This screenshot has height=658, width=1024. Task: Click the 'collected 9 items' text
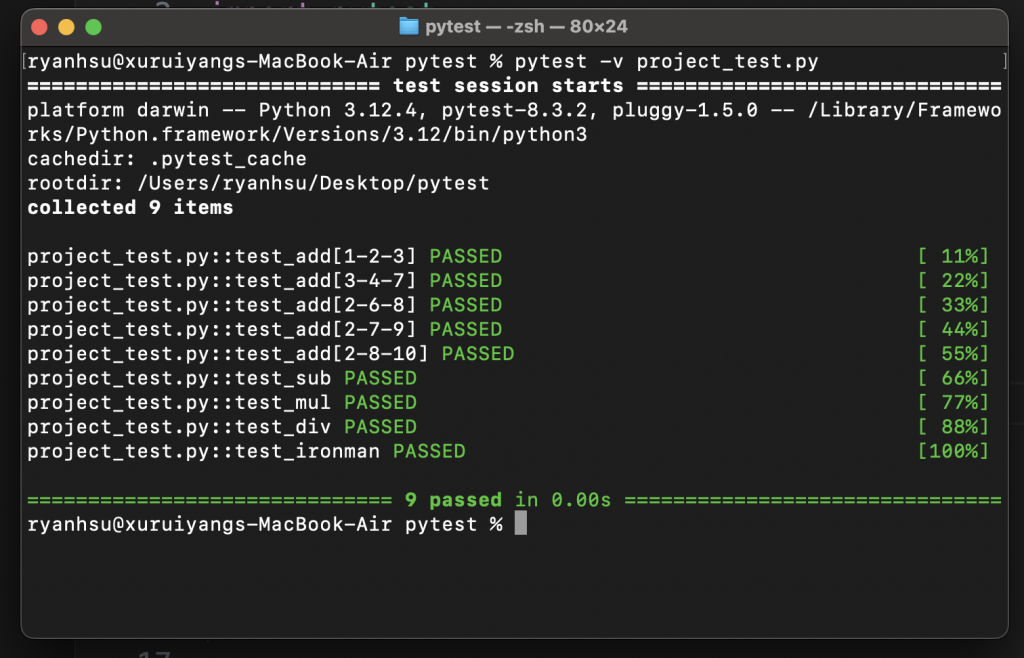130,208
